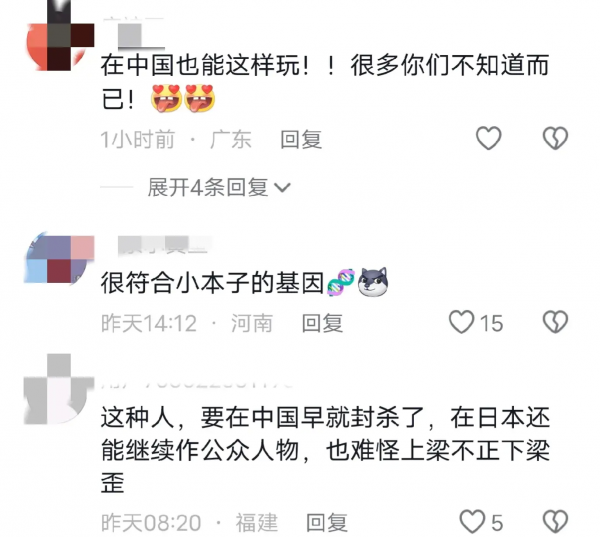Screen dimensions: 600x537
Task: Expand 展开4条回复 replies
Action: [x=219, y=188]
